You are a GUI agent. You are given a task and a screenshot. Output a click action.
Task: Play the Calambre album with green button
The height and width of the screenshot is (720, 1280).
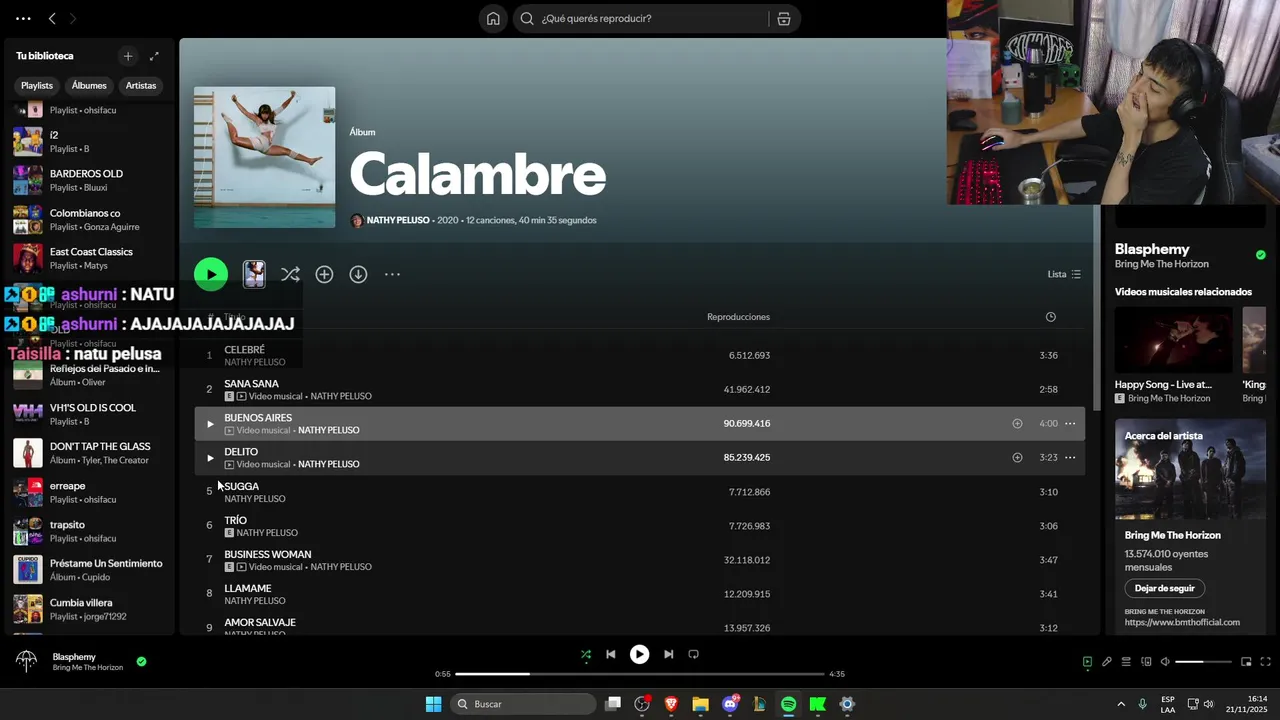click(211, 274)
